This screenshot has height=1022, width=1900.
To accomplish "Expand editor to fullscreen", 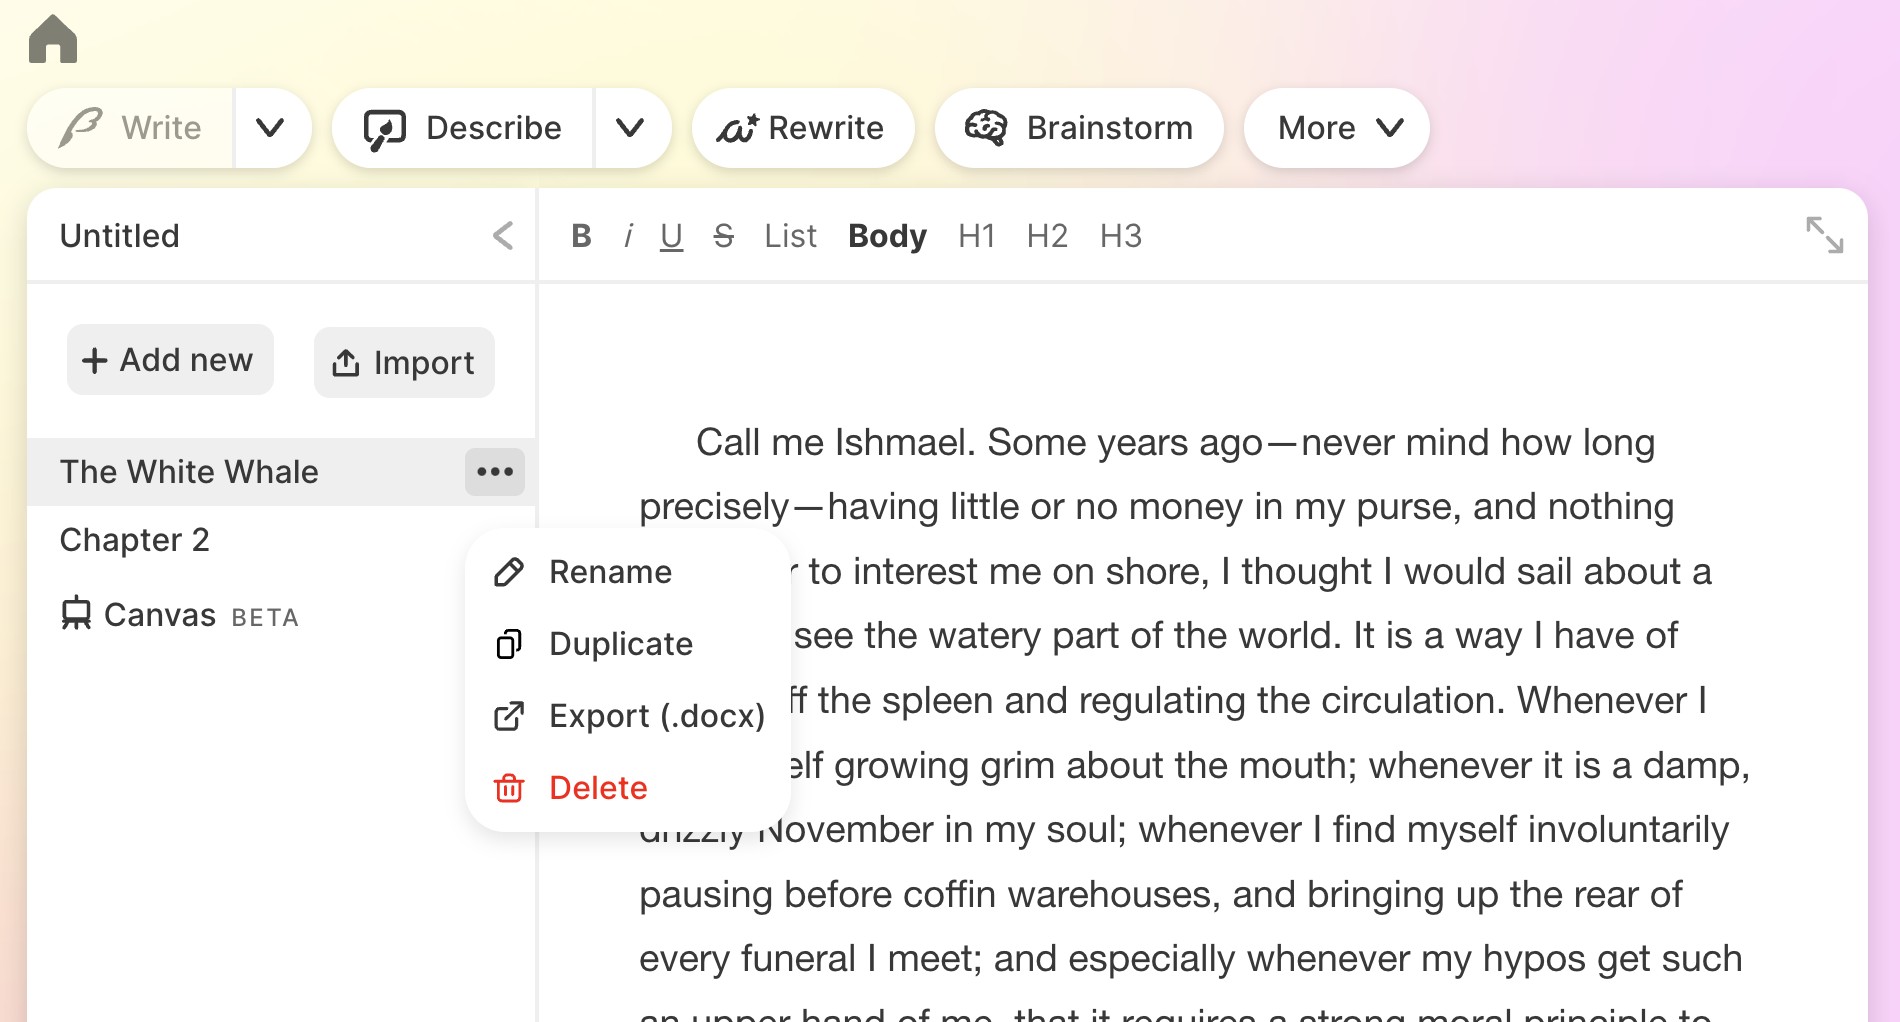I will point(1824,235).
